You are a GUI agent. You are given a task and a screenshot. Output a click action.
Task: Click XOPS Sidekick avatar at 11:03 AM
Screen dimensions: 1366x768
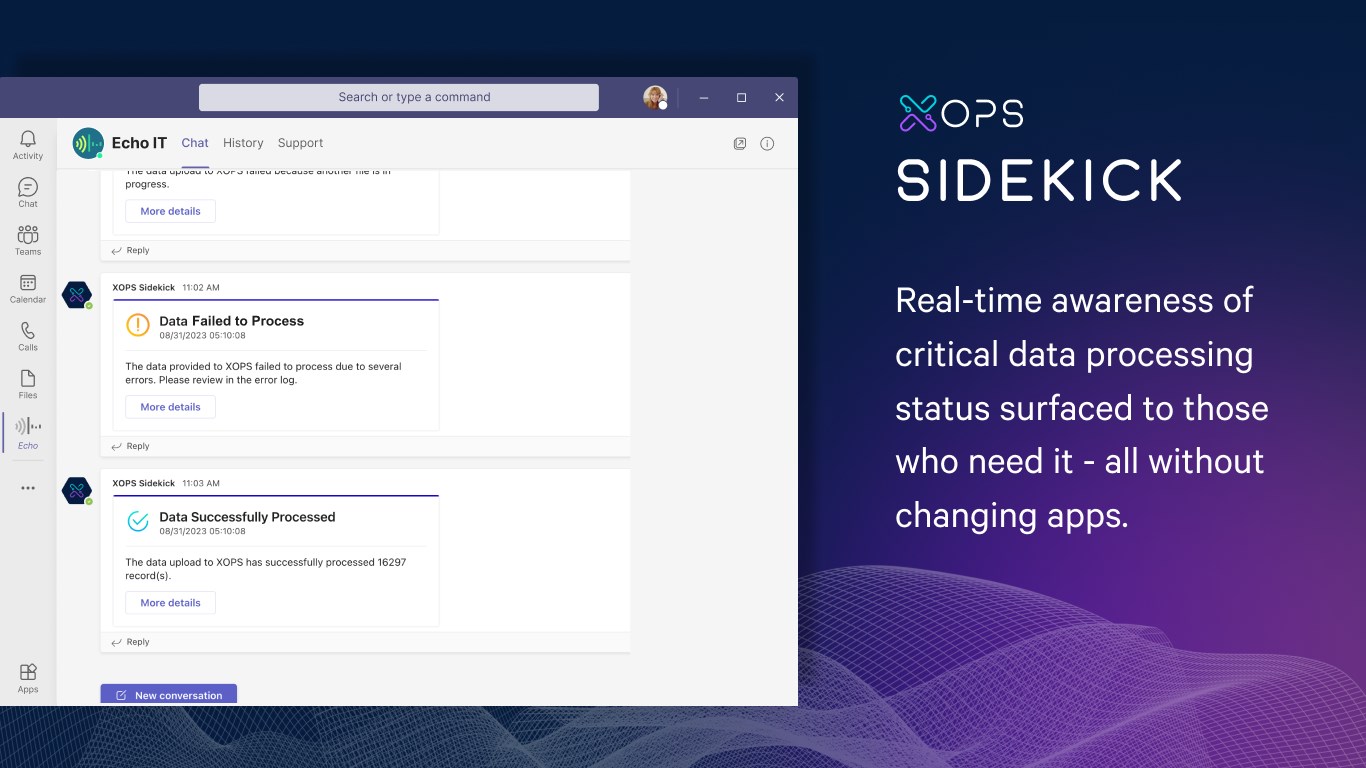77,491
